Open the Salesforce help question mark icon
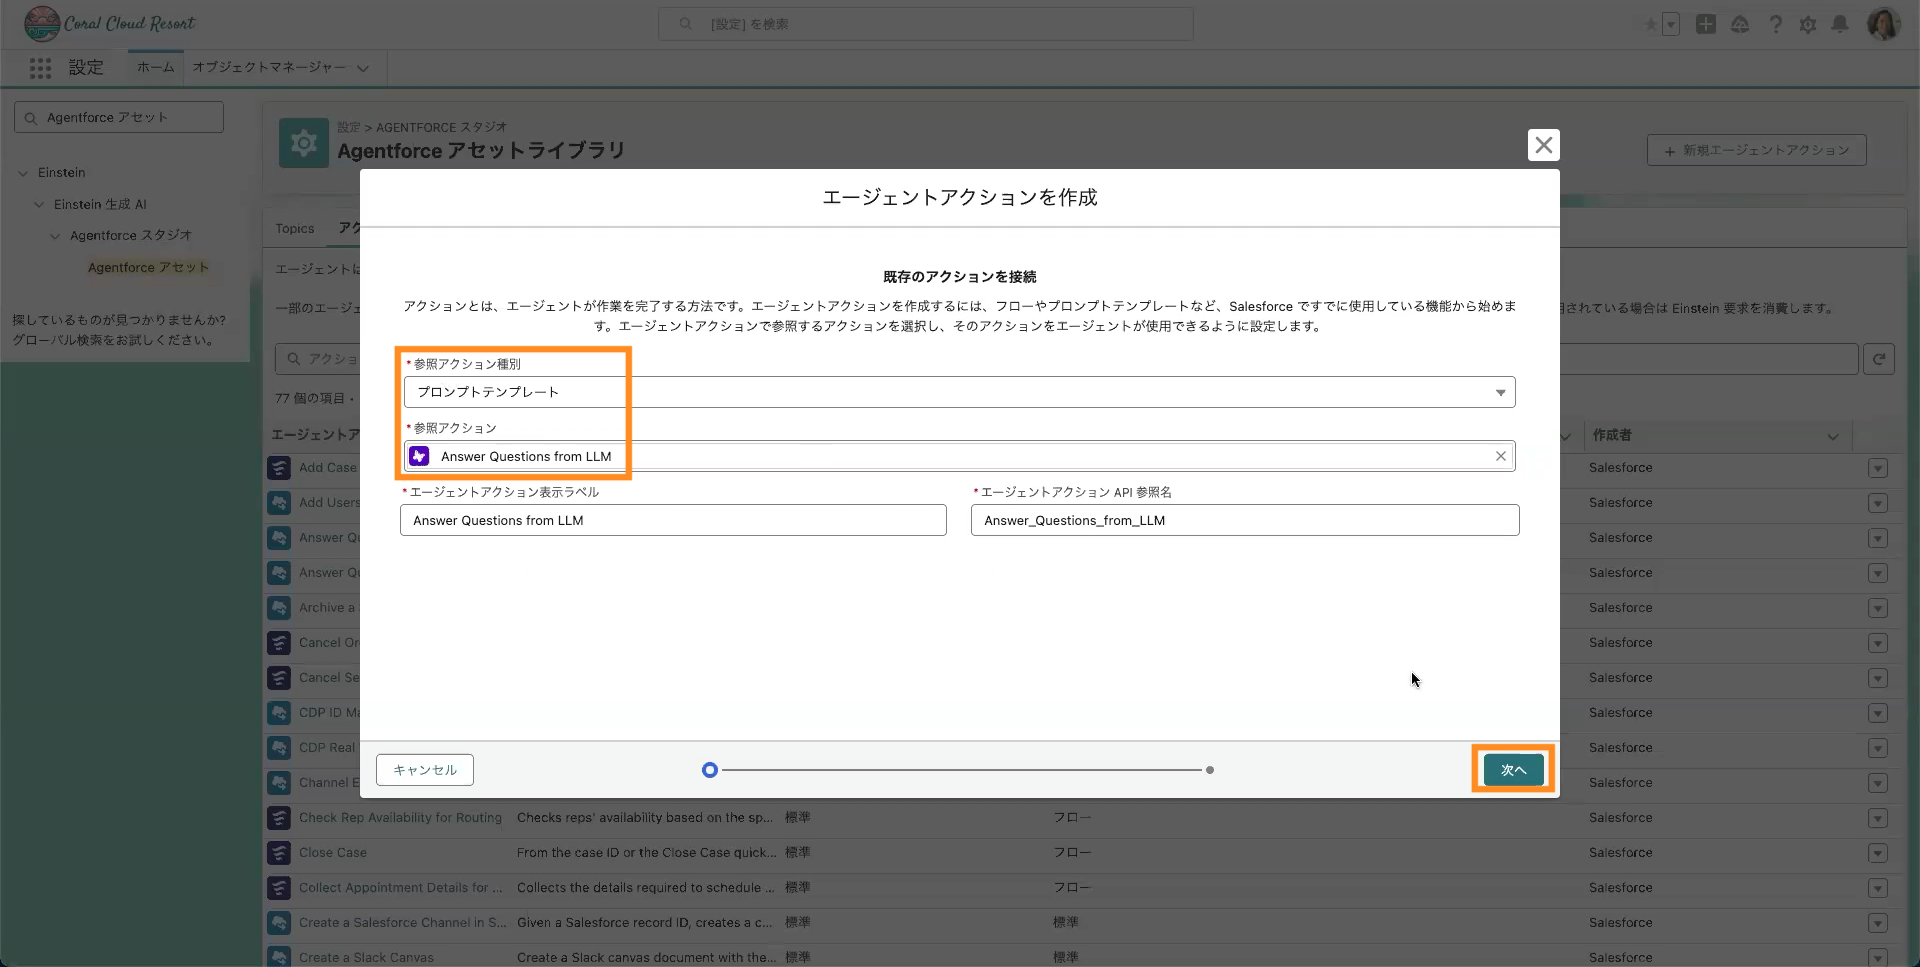 1775,24
